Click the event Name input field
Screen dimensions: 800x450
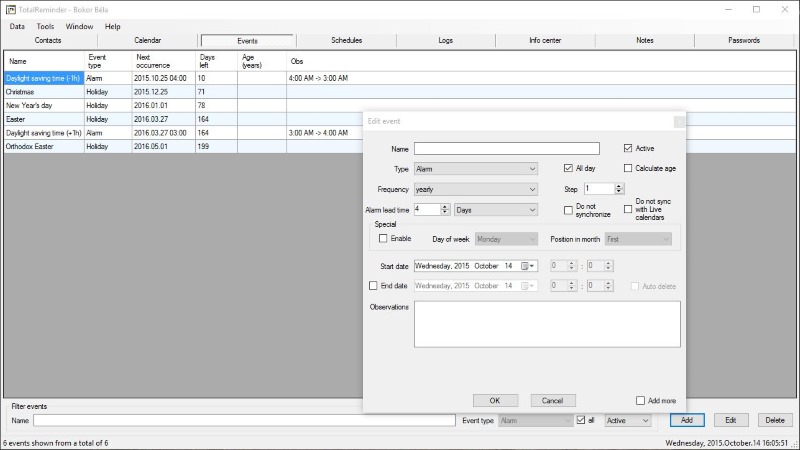tap(507, 148)
